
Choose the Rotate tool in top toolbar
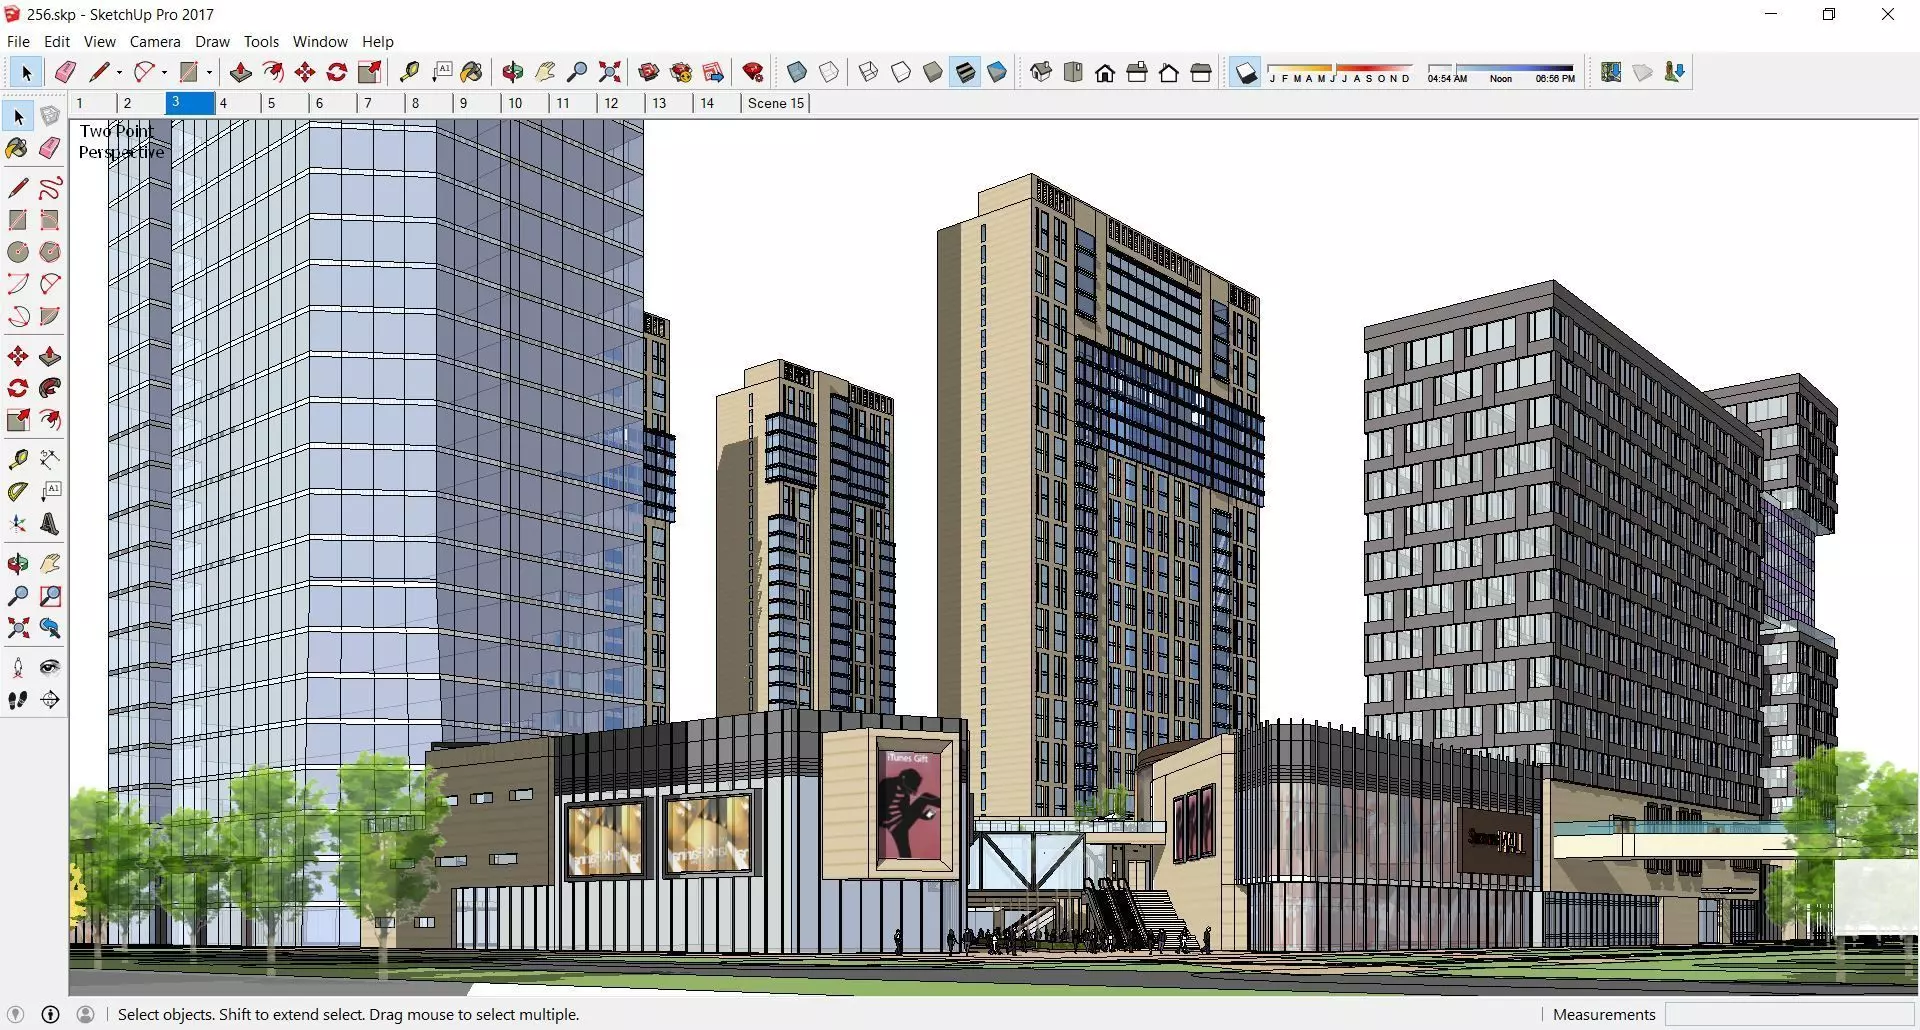pos(337,72)
